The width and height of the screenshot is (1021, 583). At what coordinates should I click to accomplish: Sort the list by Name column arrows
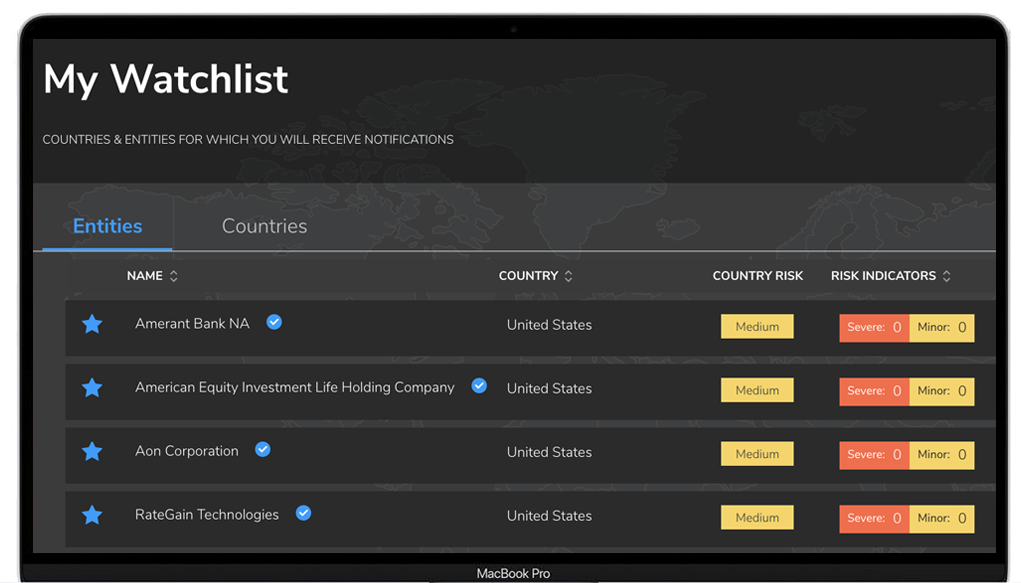[x=174, y=276]
